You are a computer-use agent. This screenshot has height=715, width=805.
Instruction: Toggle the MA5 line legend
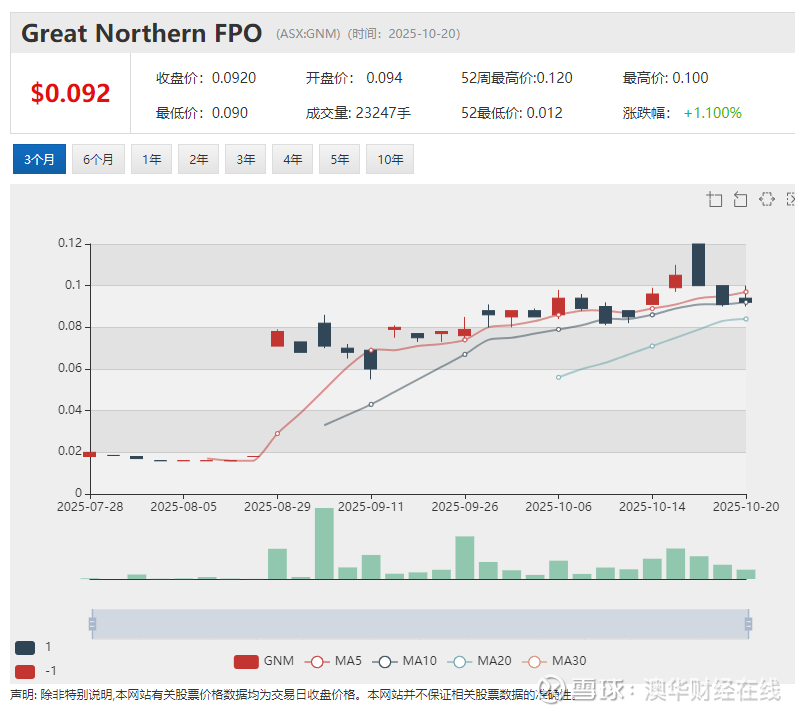pyautogui.click(x=333, y=661)
